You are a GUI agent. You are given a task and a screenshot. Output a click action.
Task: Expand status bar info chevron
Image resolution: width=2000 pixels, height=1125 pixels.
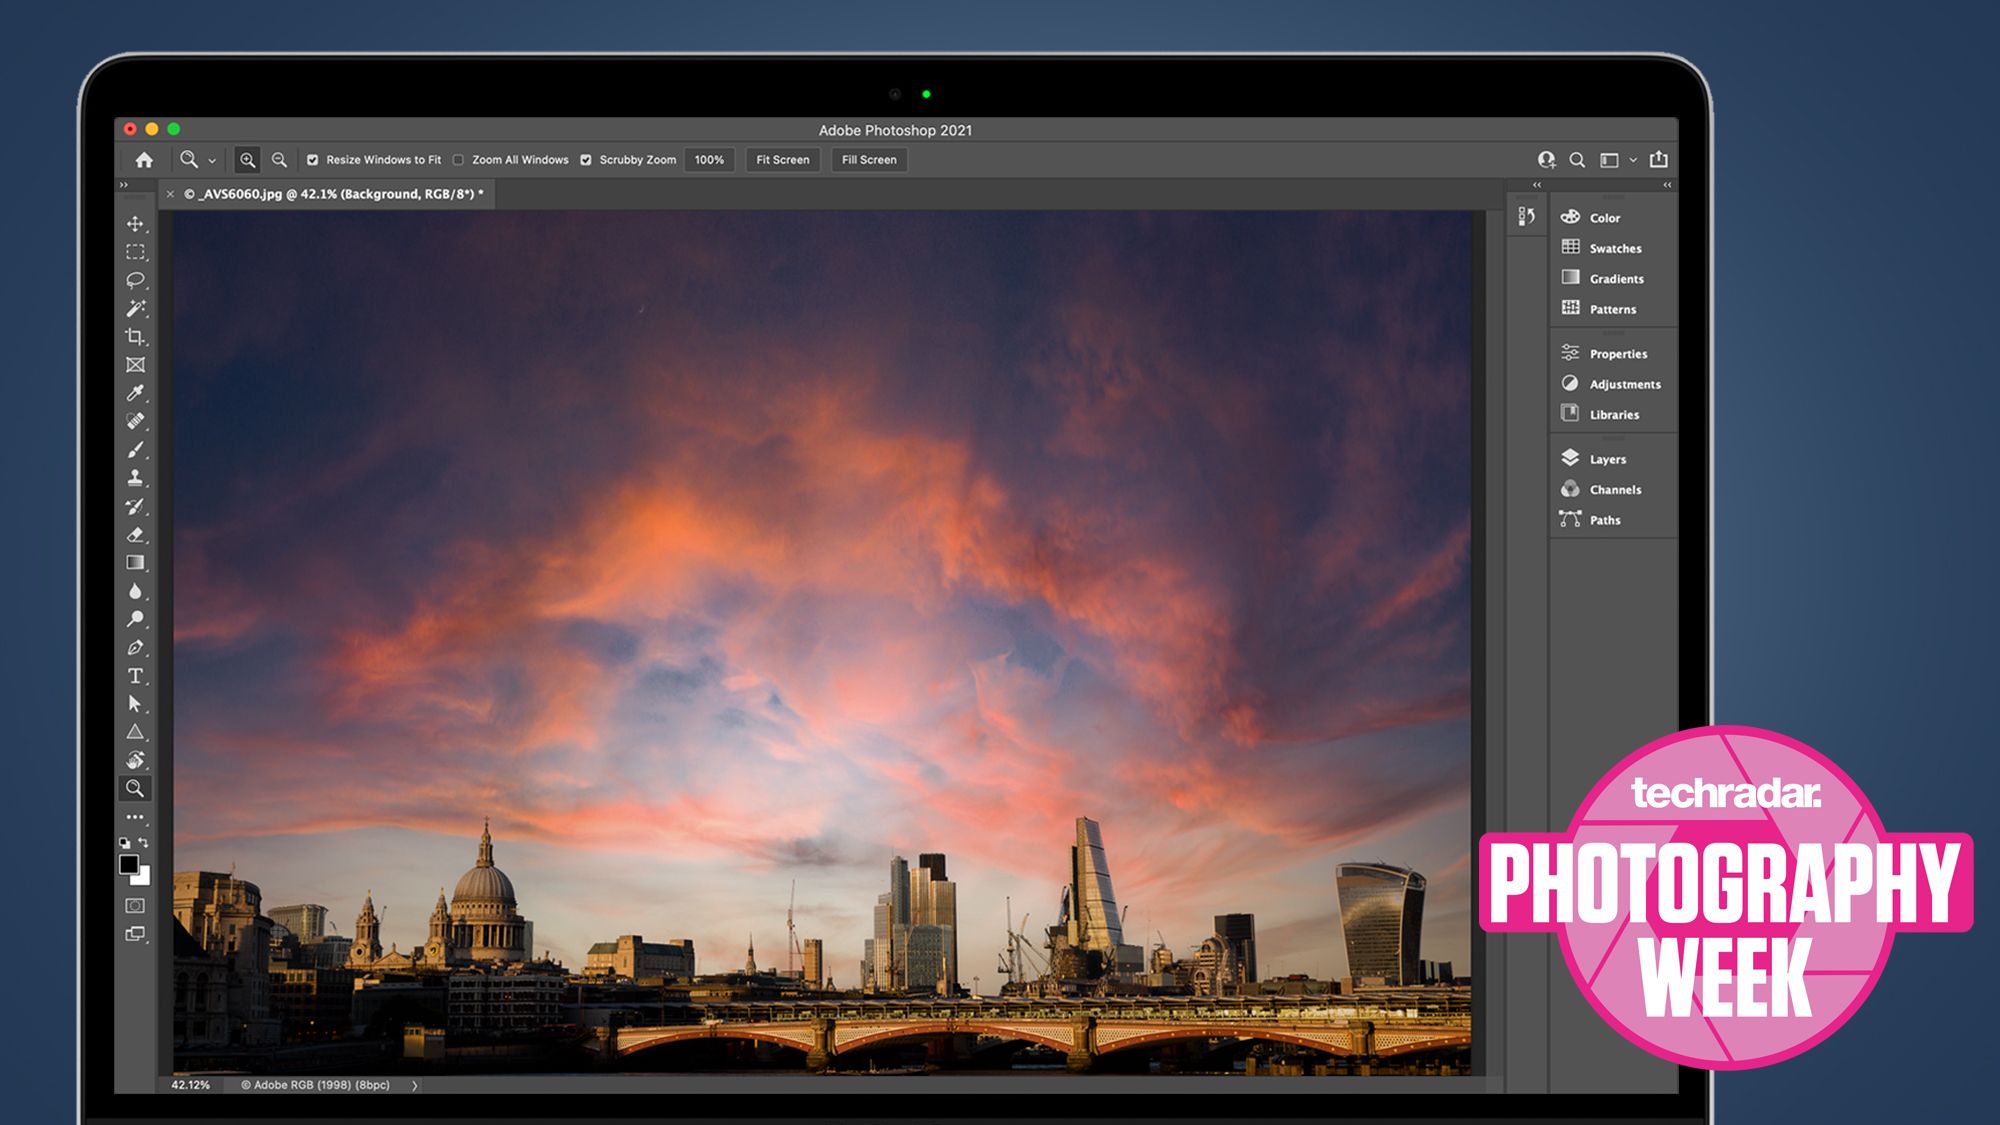pos(414,1085)
